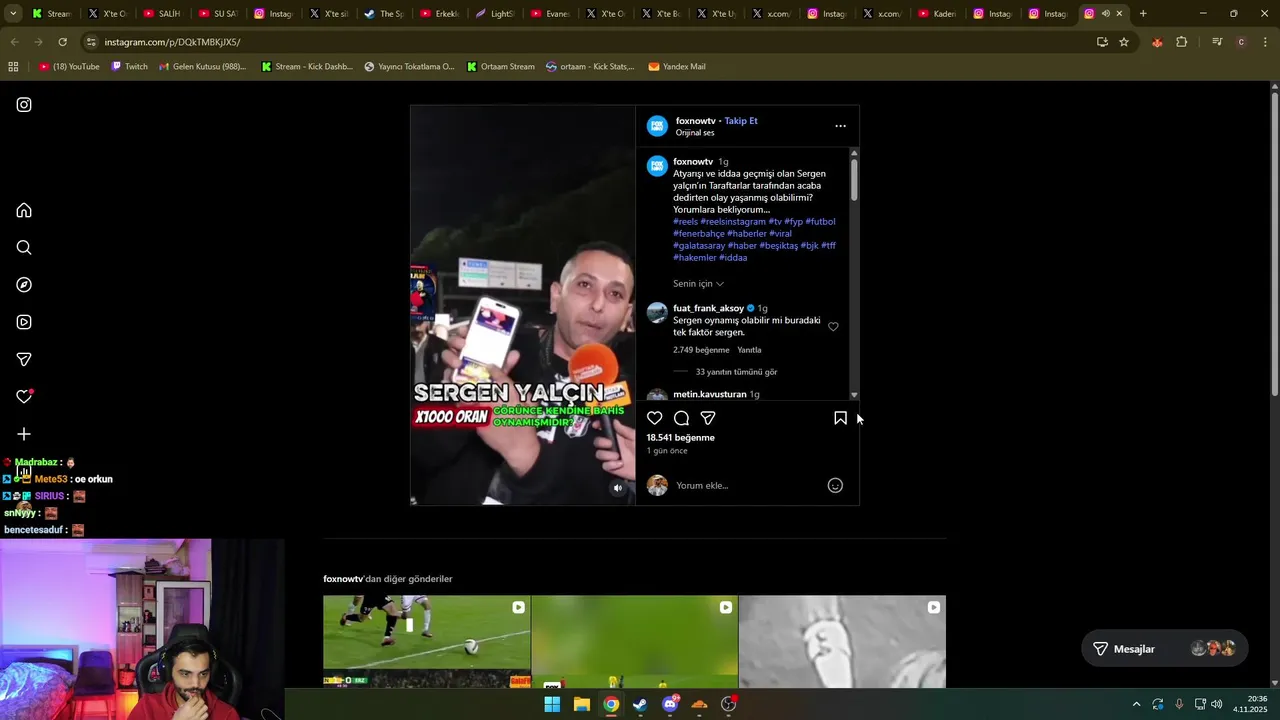This screenshot has width=1280, height=720.
Task: Click the comment bubble icon under post
Action: [x=681, y=418]
